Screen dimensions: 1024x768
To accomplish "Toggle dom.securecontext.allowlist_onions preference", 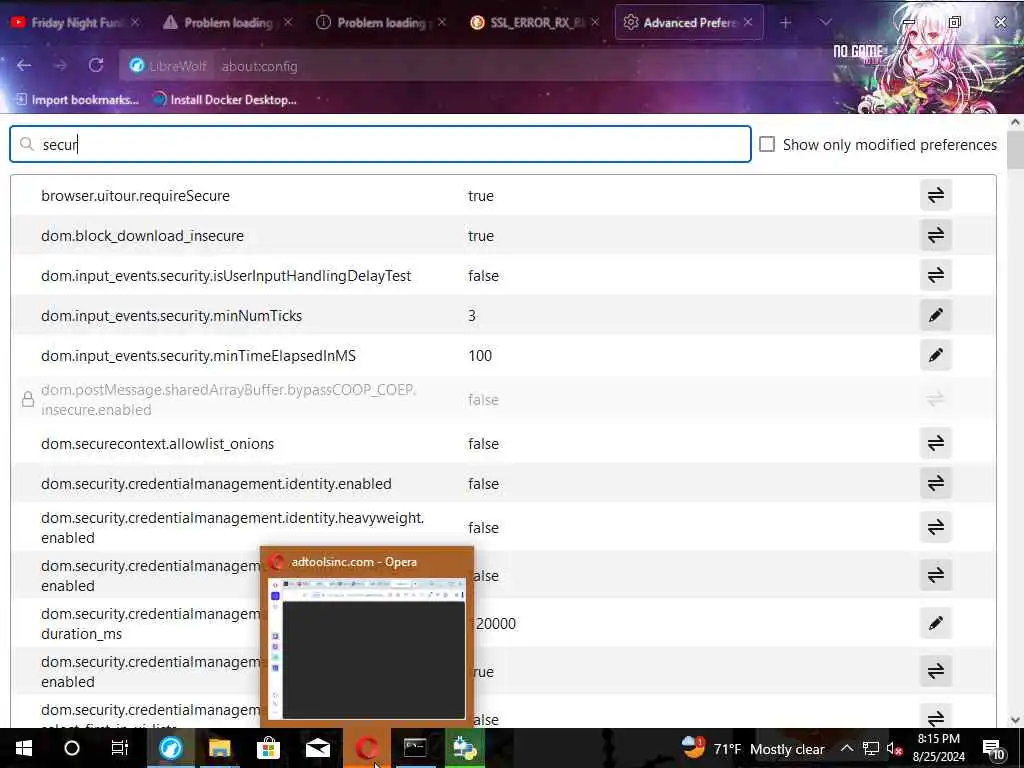I will (935, 443).
